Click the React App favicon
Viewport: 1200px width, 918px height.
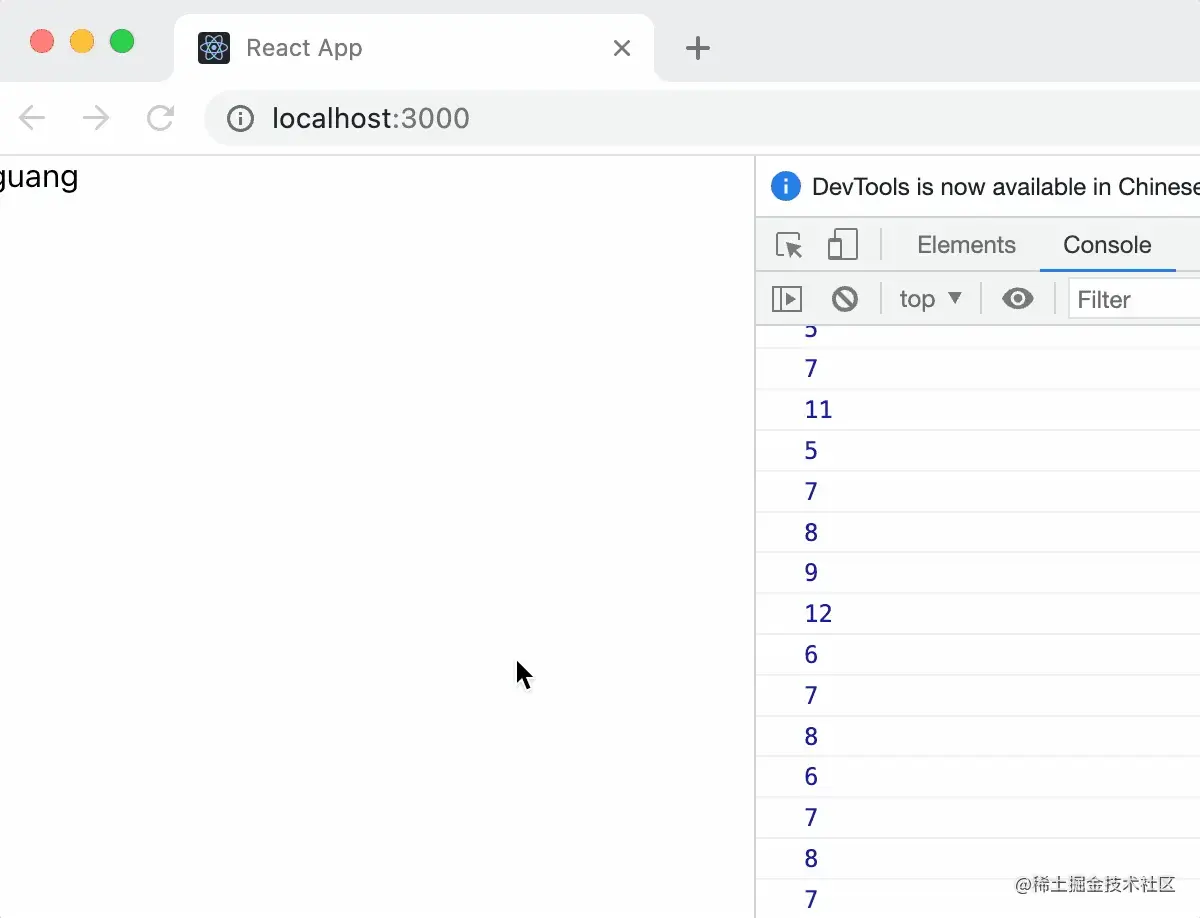[214, 48]
